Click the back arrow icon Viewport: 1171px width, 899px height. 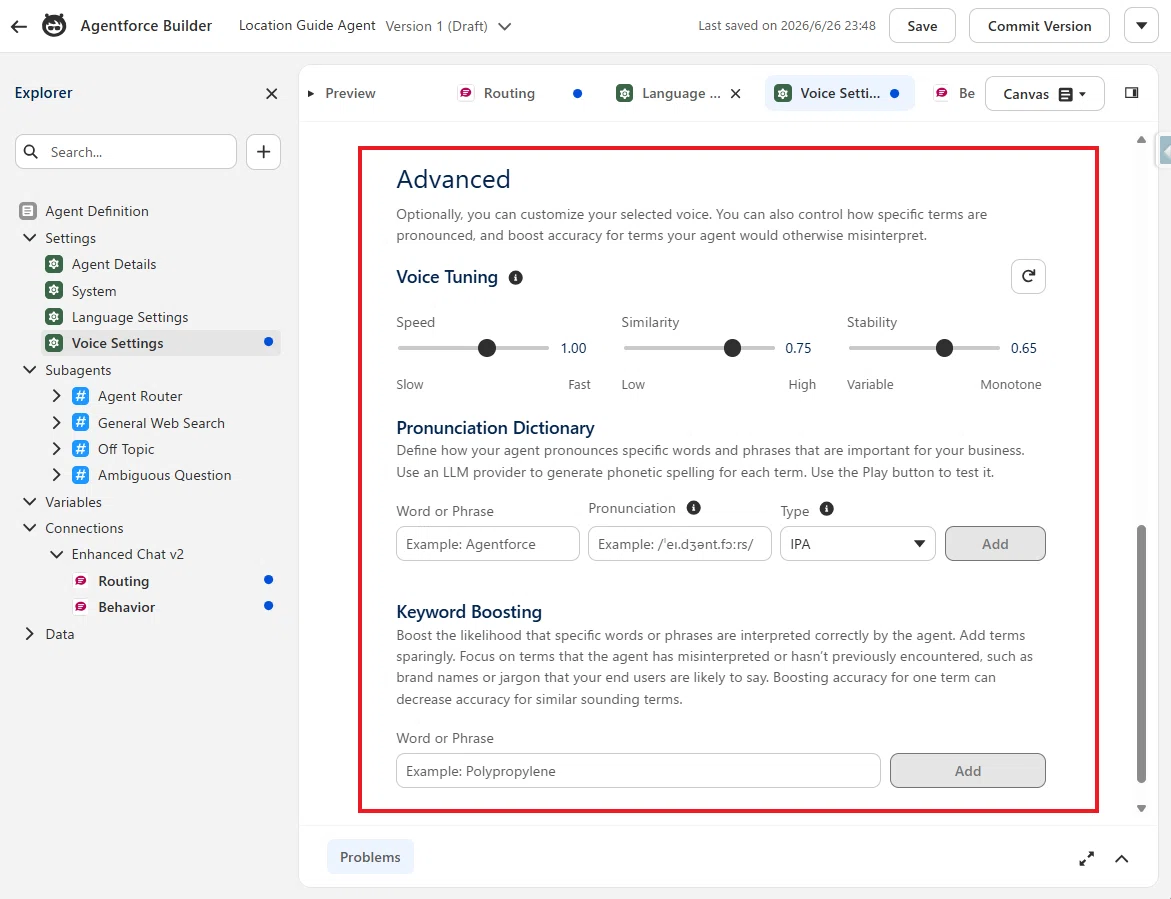(19, 26)
